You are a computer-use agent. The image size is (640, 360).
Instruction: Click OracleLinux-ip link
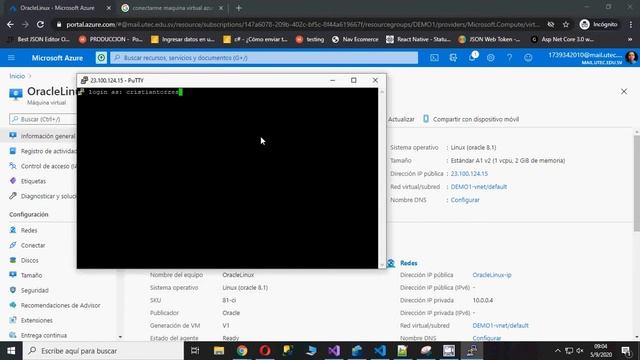[492, 275]
